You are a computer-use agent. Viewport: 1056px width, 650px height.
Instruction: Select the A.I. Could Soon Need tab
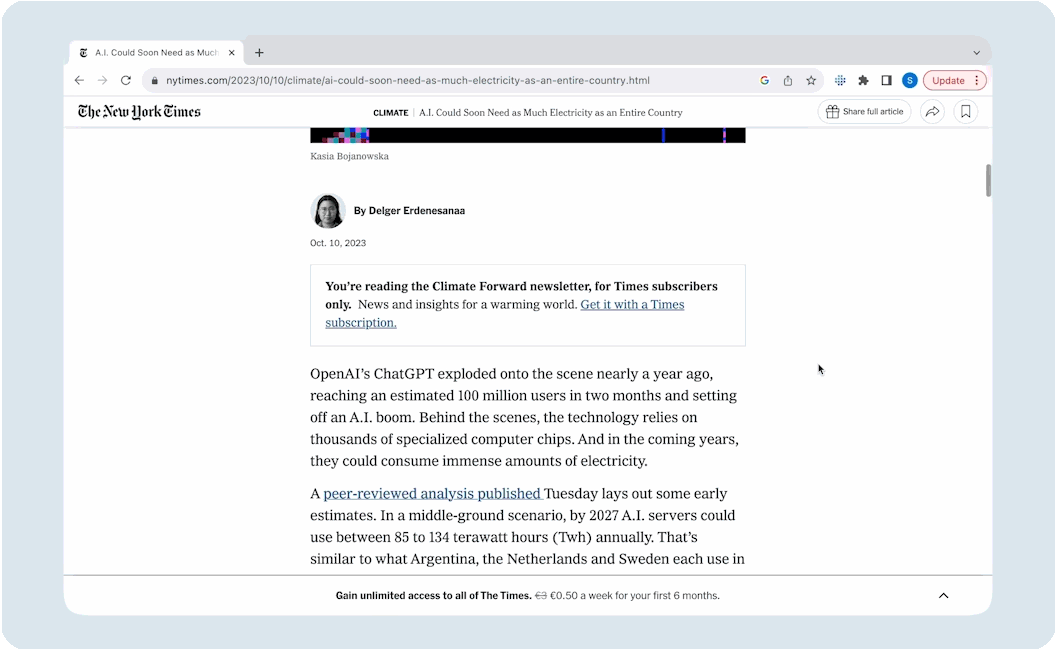(x=155, y=53)
